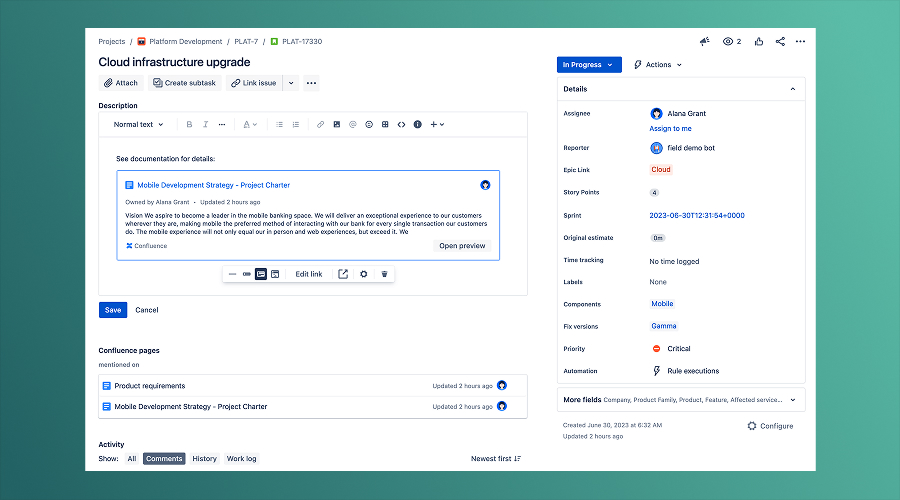The height and width of the screenshot is (500, 900).
Task: Click the mention icon in toolbar
Action: pos(353,125)
